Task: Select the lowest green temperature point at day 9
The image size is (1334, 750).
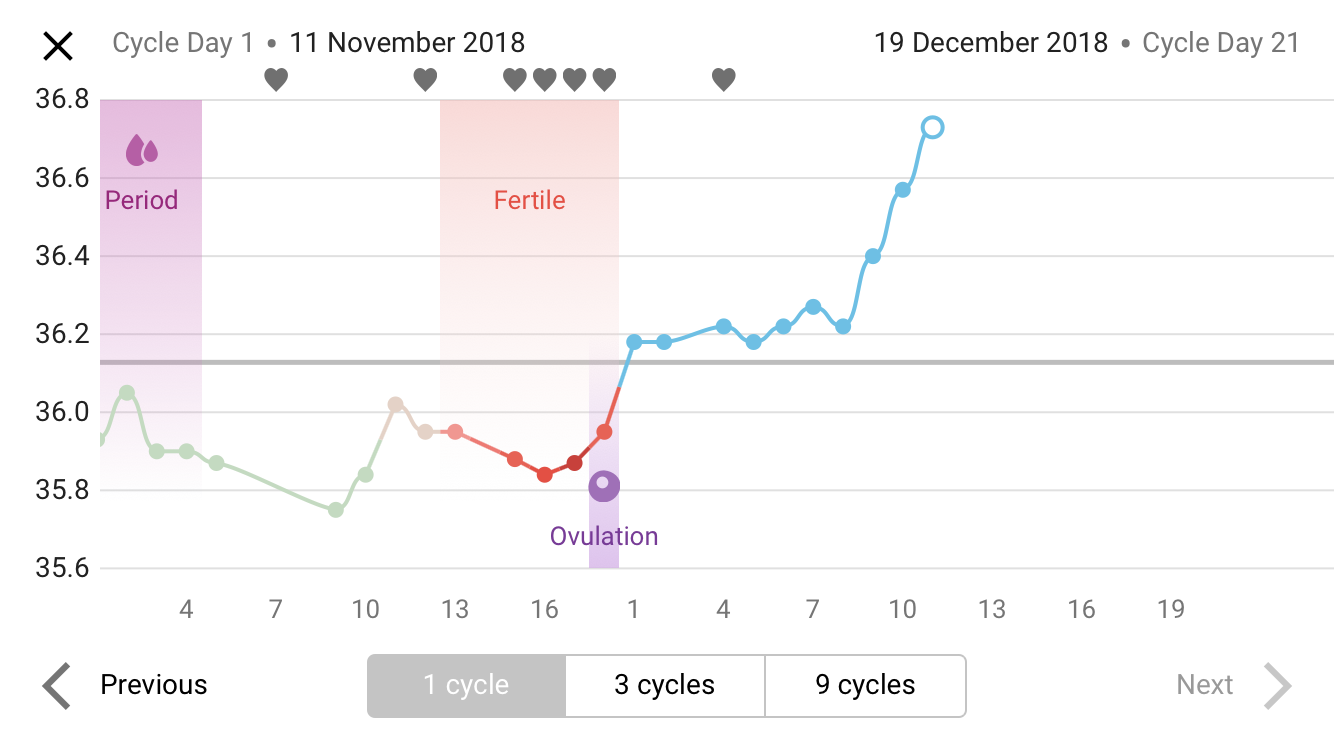Action: click(x=336, y=510)
